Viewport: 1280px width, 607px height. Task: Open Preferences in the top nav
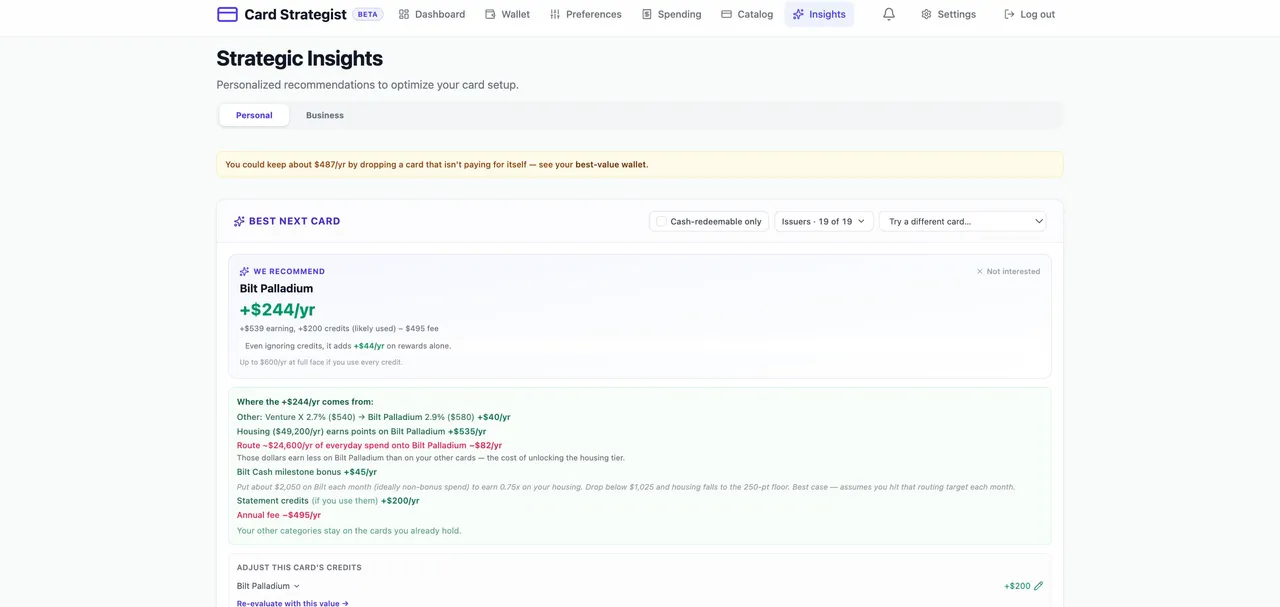585,14
